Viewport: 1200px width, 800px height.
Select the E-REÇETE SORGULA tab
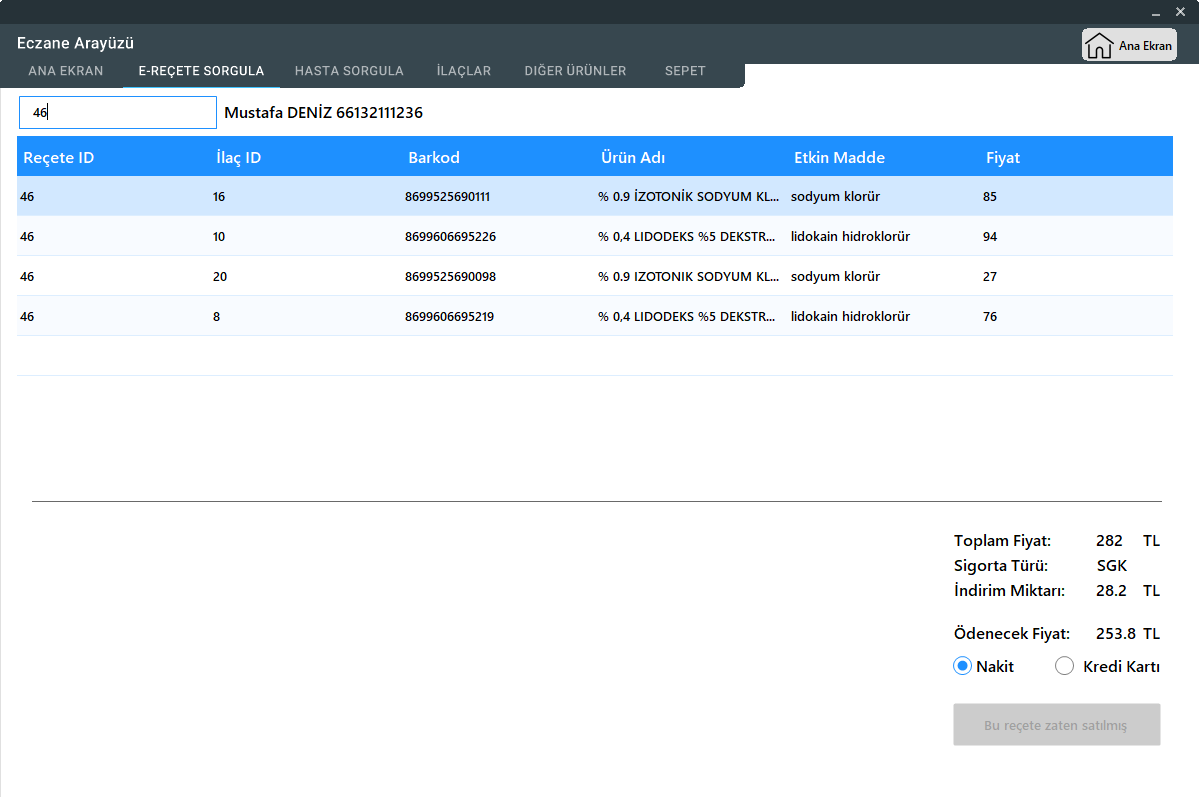[201, 71]
